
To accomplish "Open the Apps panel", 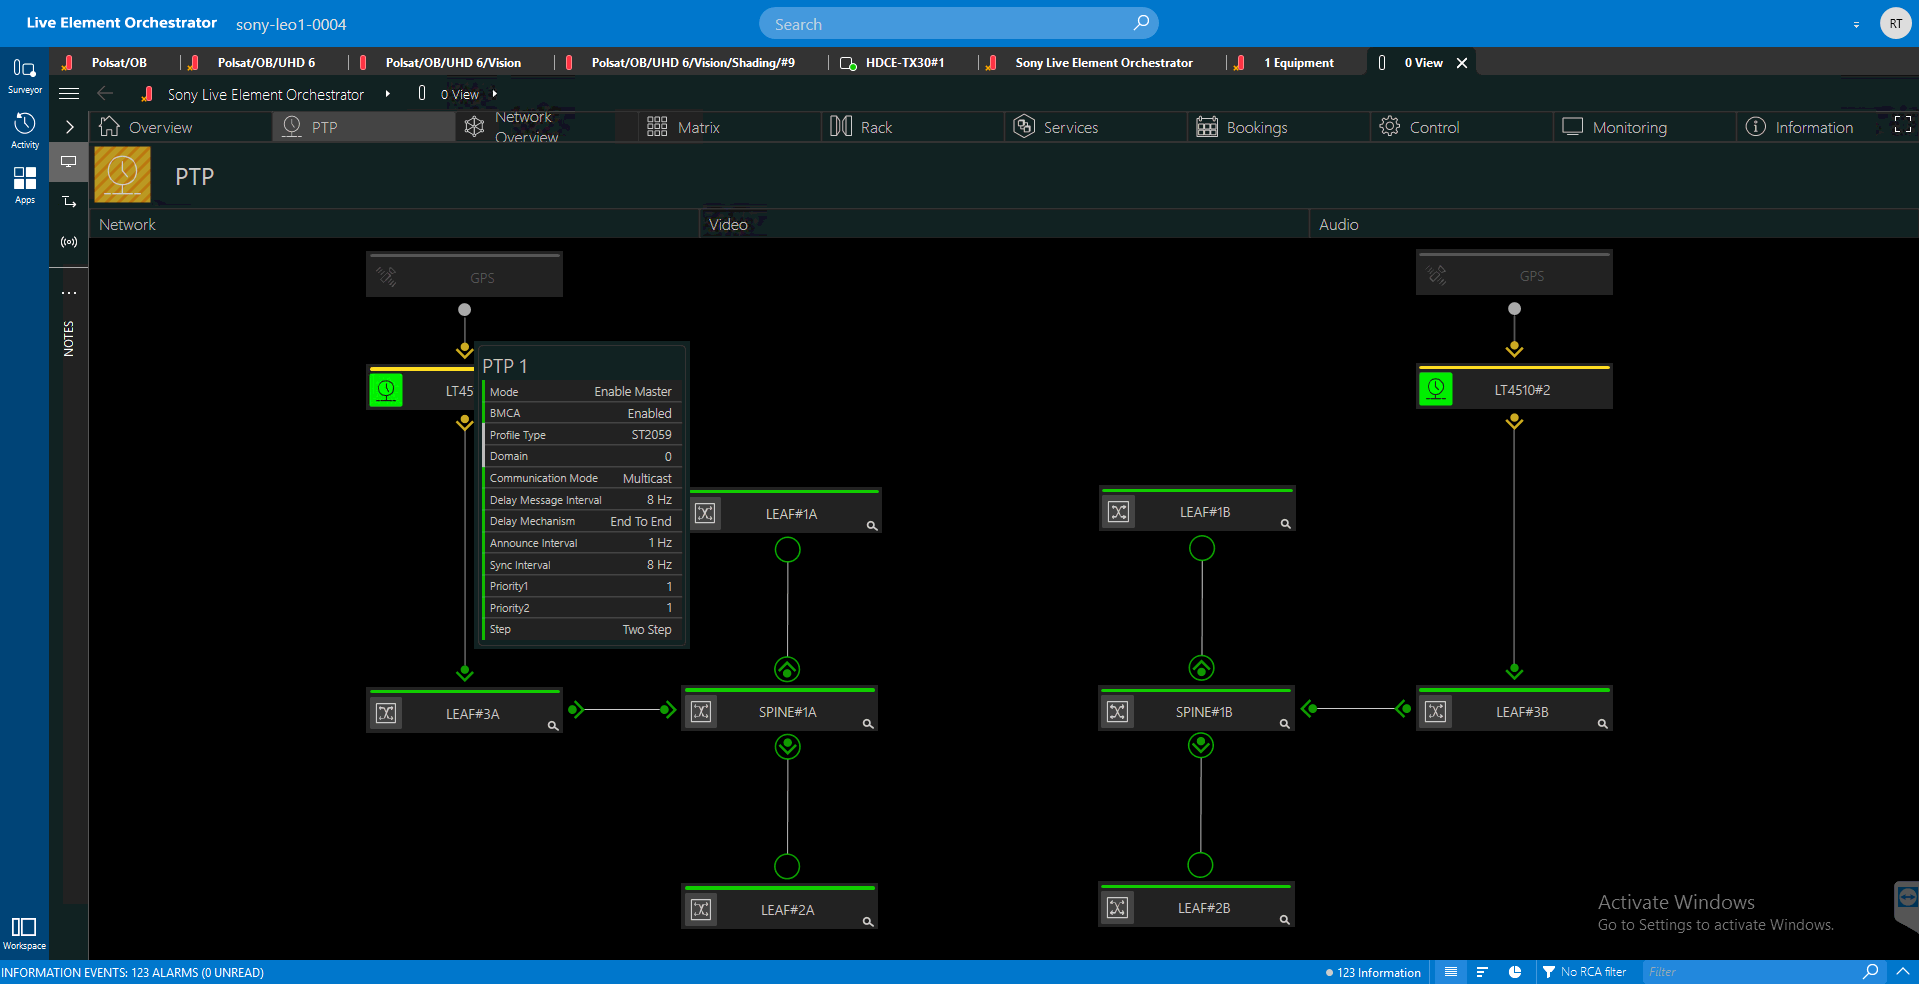I will (24, 185).
